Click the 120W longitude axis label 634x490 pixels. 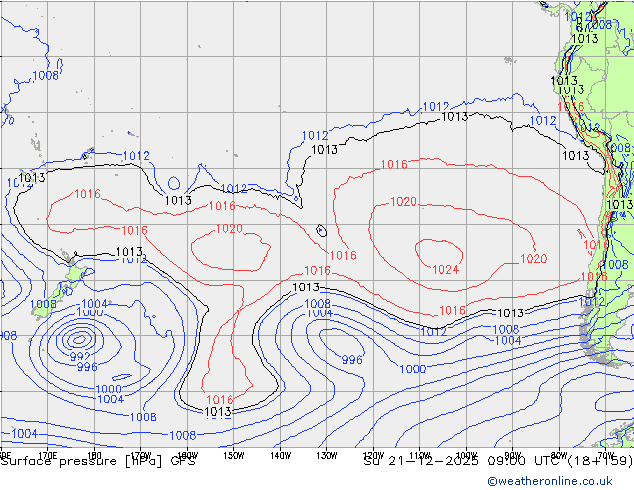[373, 456]
